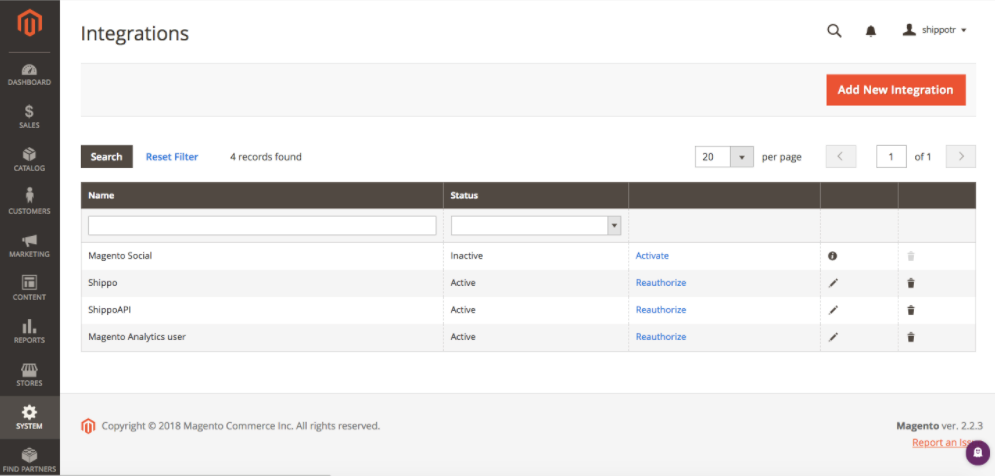Click the purple help widget icon
995x476 pixels.
pos(978,453)
